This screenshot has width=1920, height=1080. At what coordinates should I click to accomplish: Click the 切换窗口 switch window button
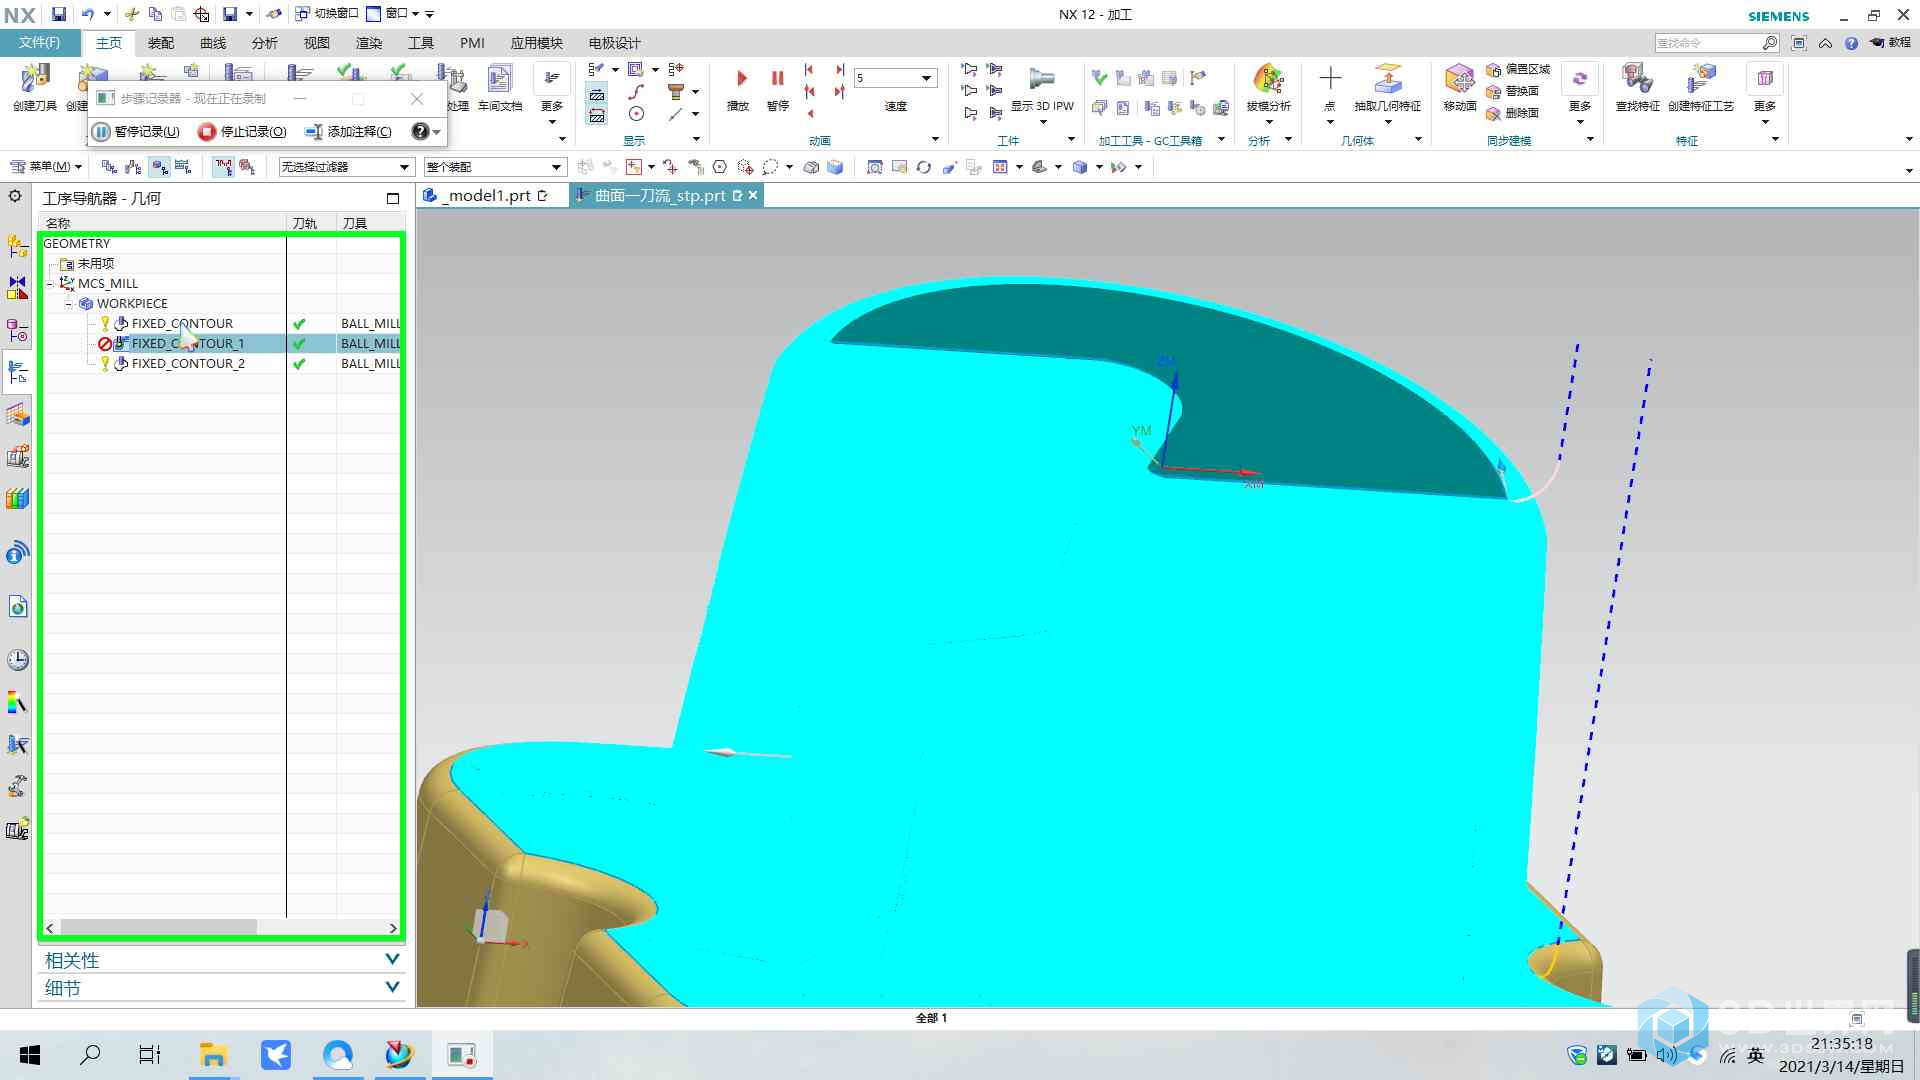point(326,14)
